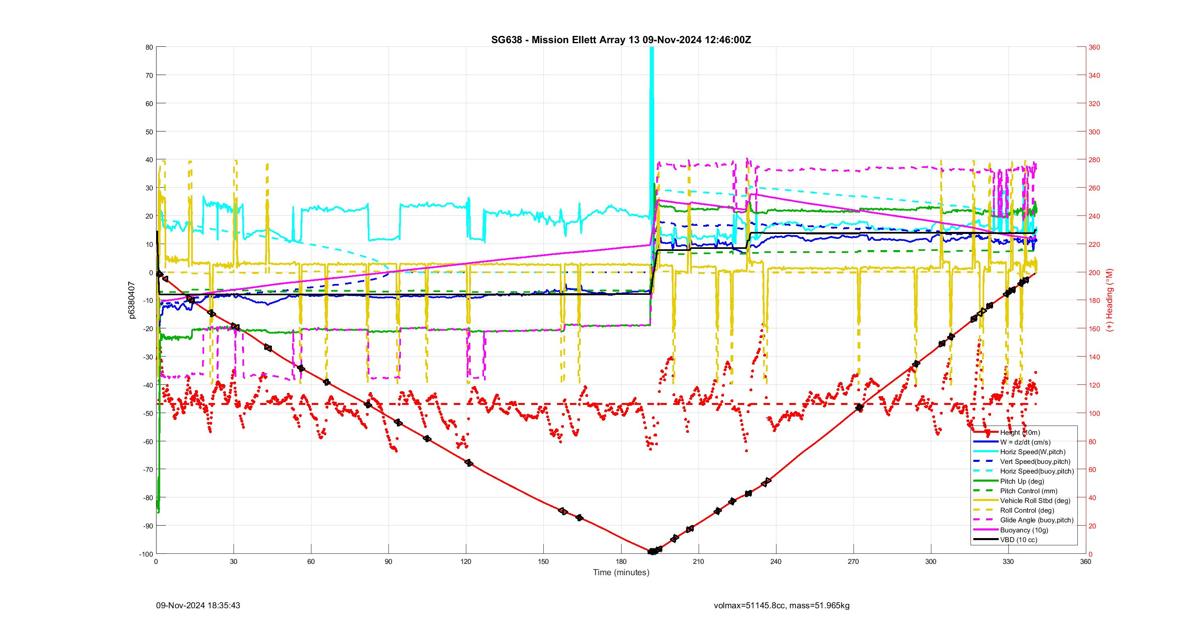Click the red Height (10m) legend line sample
Screen dimensions: 1200x622
coord(985,433)
